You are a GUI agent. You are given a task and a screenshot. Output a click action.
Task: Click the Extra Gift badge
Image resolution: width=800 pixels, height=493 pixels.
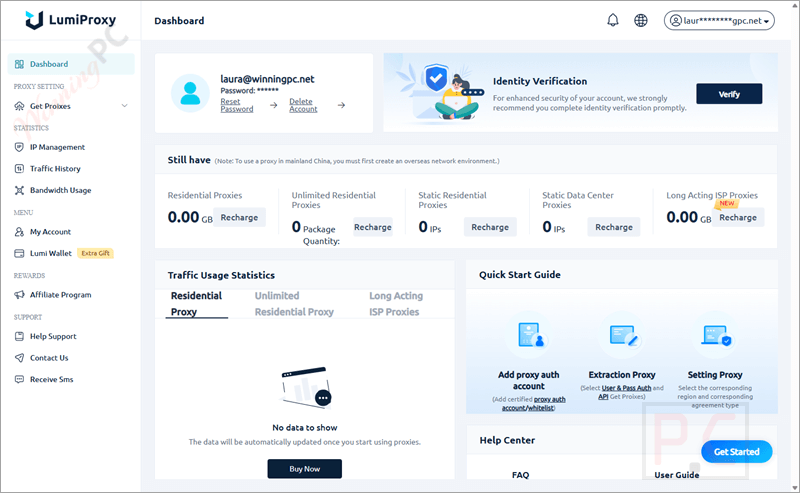[x=95, y=253]
